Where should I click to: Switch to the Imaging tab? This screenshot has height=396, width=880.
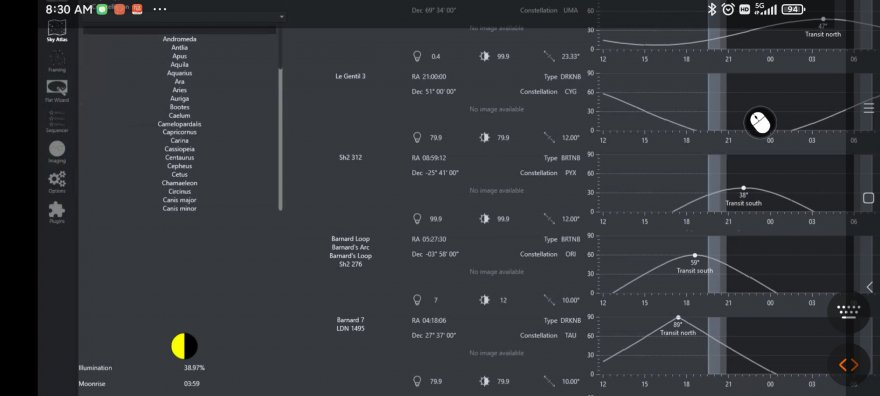point(57,152)
